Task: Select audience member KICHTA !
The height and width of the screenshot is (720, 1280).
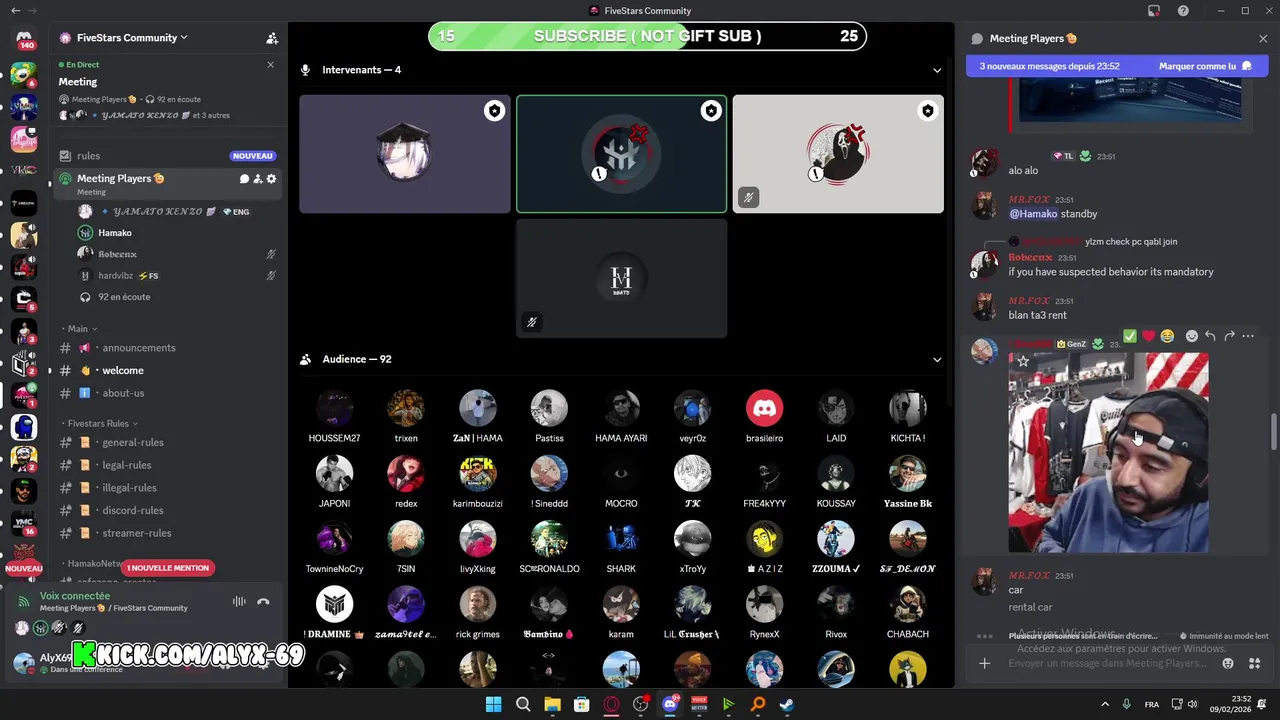Action: 908,417
